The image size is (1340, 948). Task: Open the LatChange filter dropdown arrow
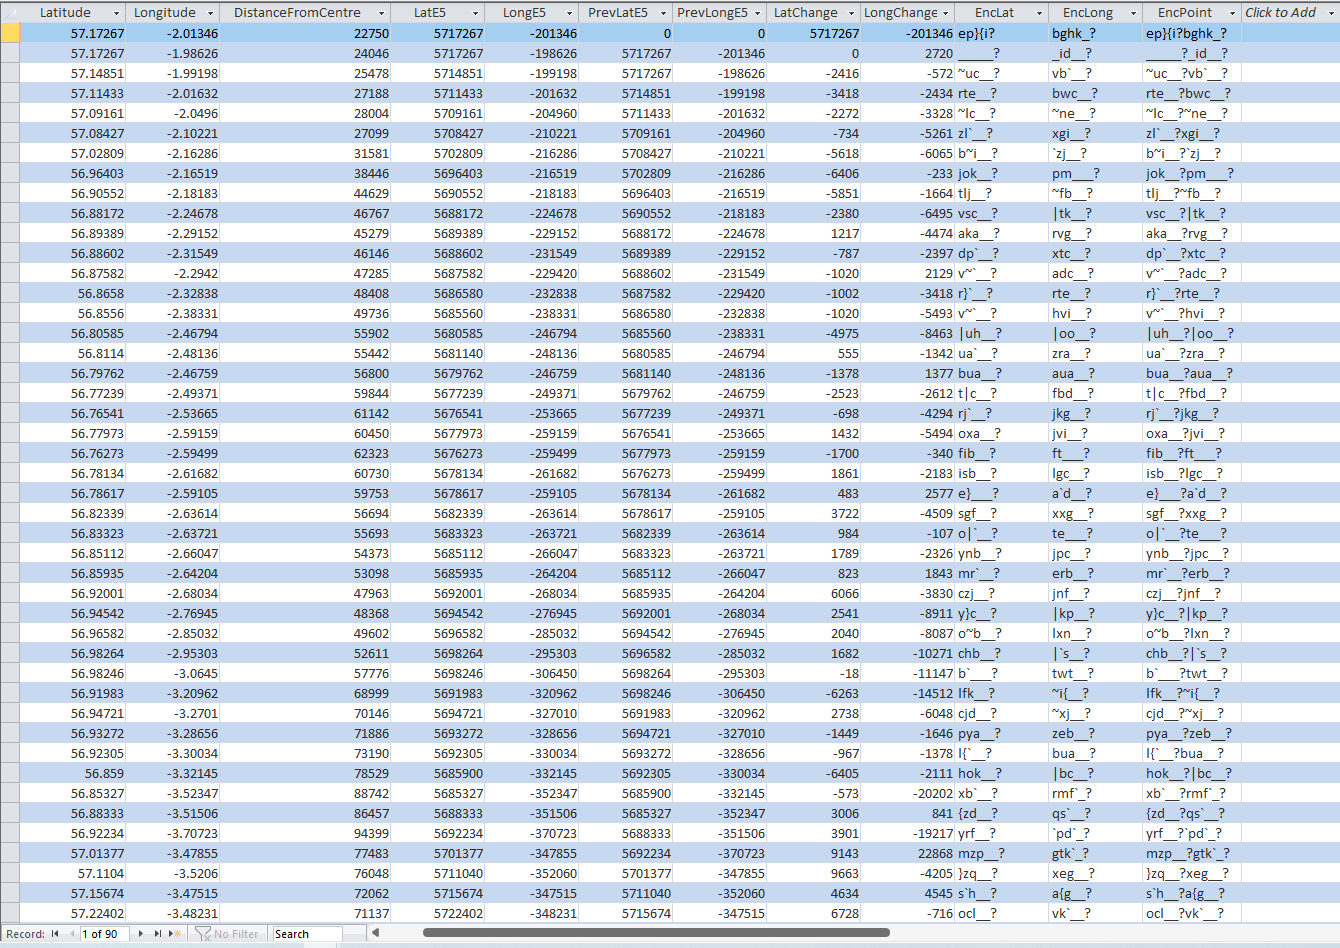(852, 13)
